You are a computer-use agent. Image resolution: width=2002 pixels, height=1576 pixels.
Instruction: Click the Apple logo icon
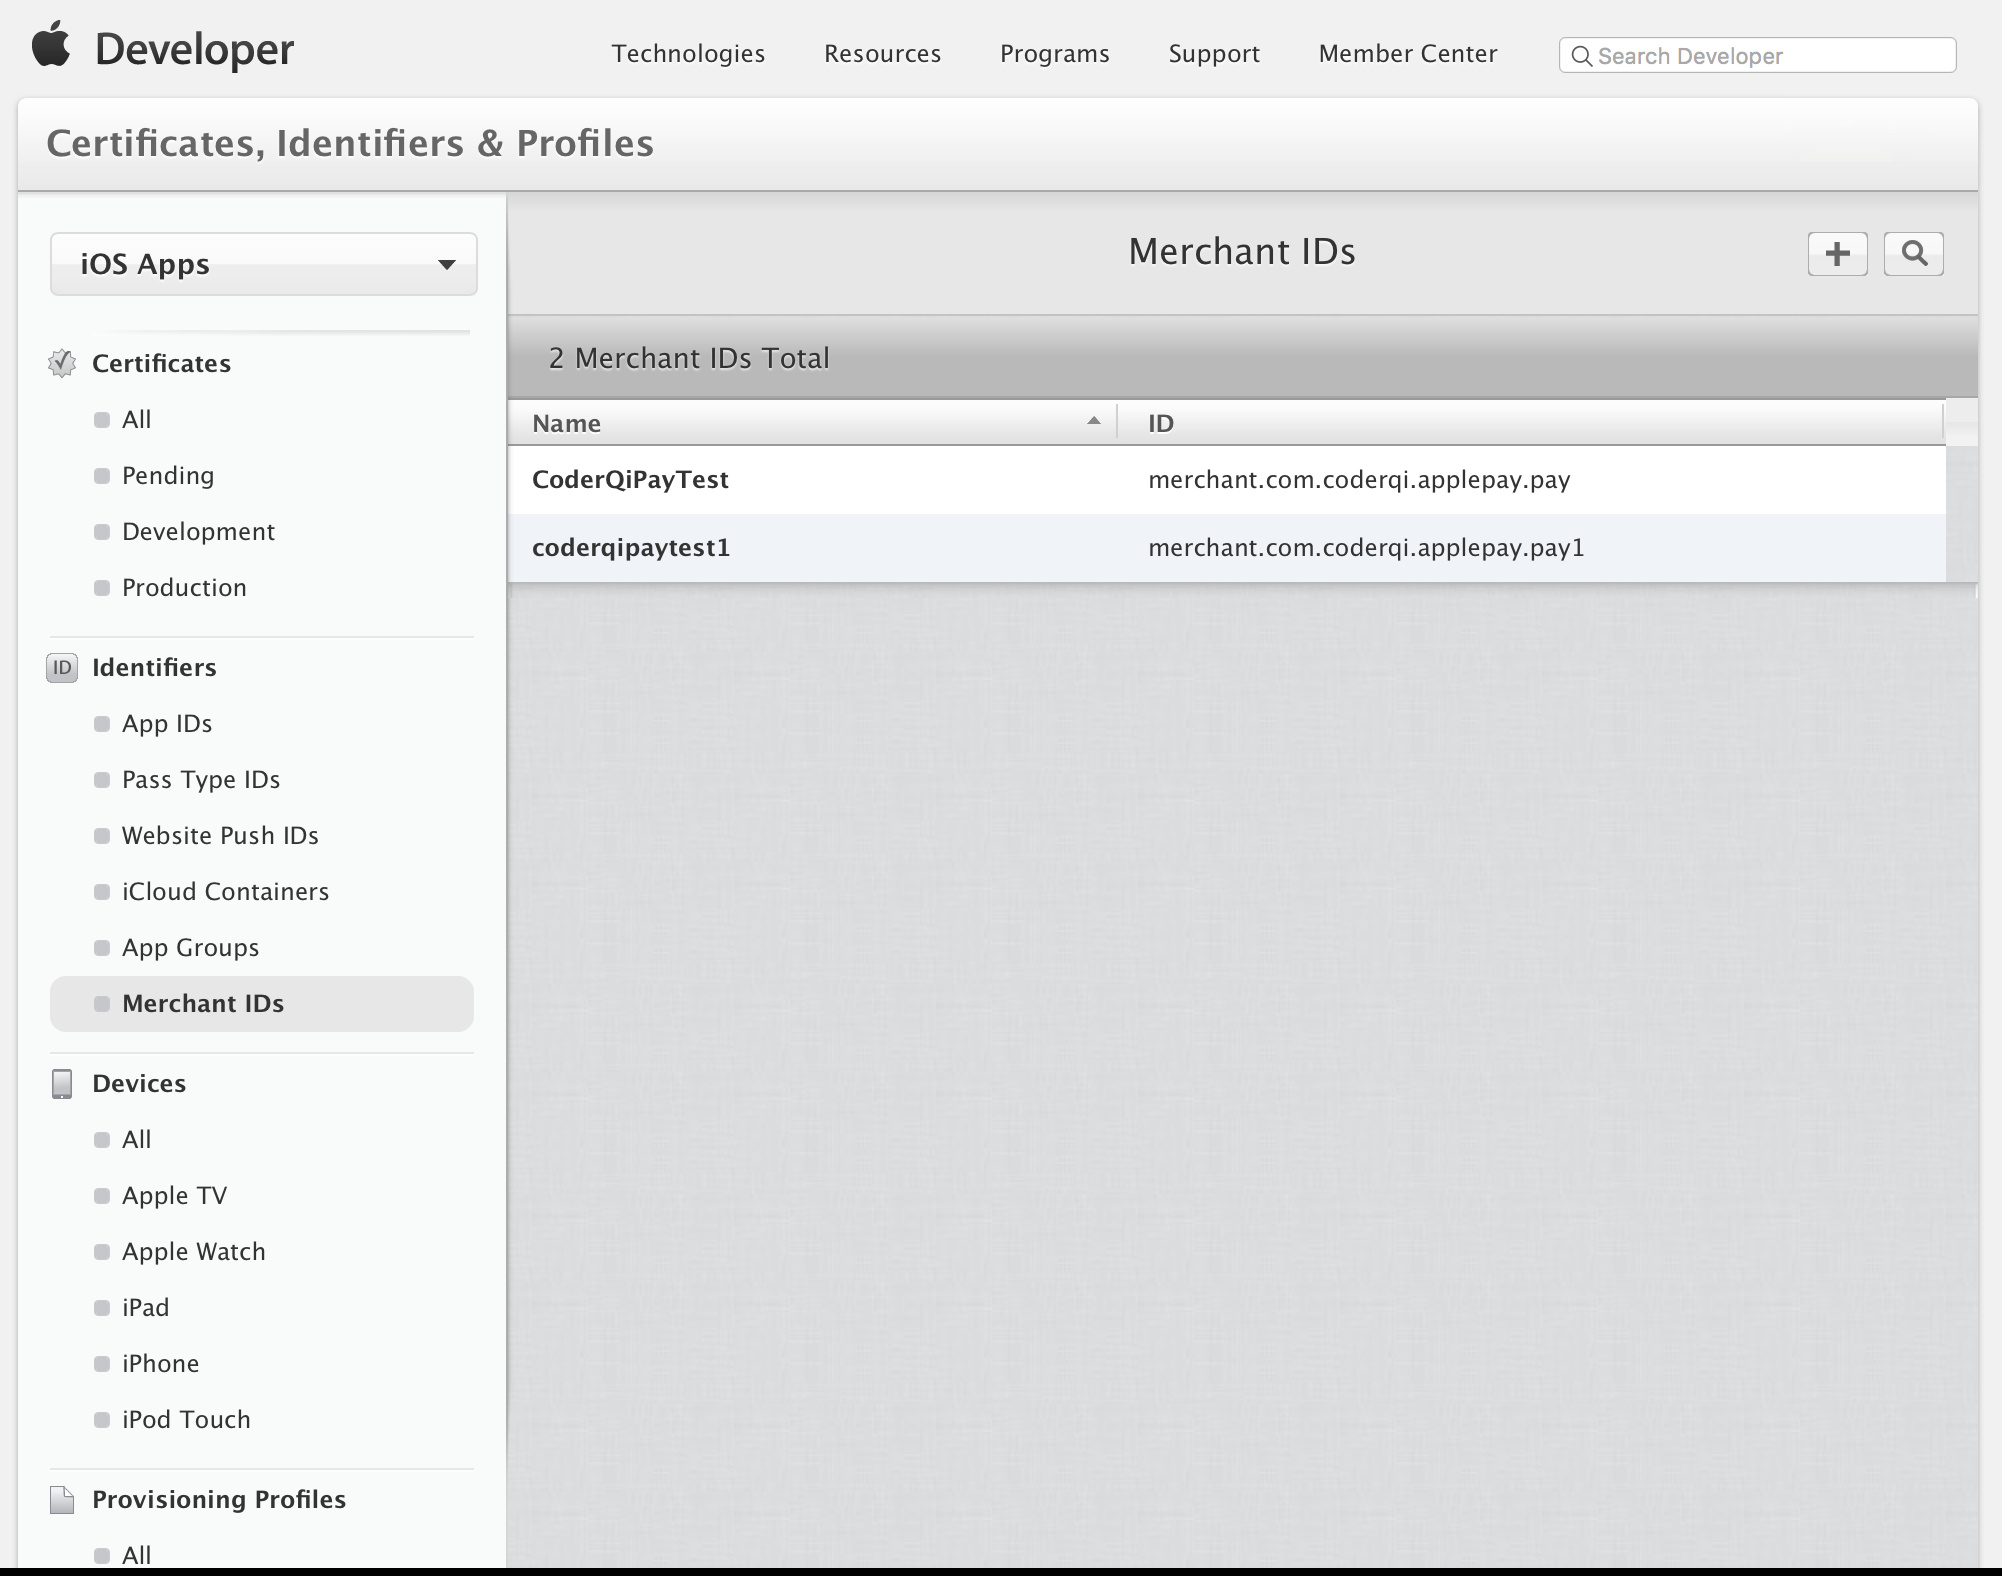click(x=51, y=45)
